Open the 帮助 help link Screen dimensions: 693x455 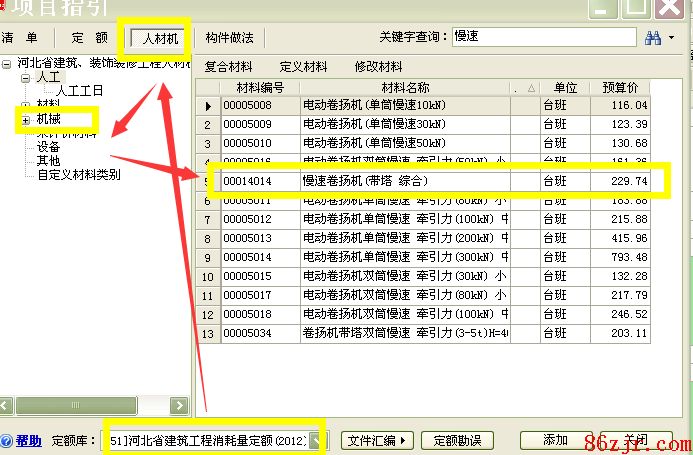pyautogui.click(x=28, y=440)
